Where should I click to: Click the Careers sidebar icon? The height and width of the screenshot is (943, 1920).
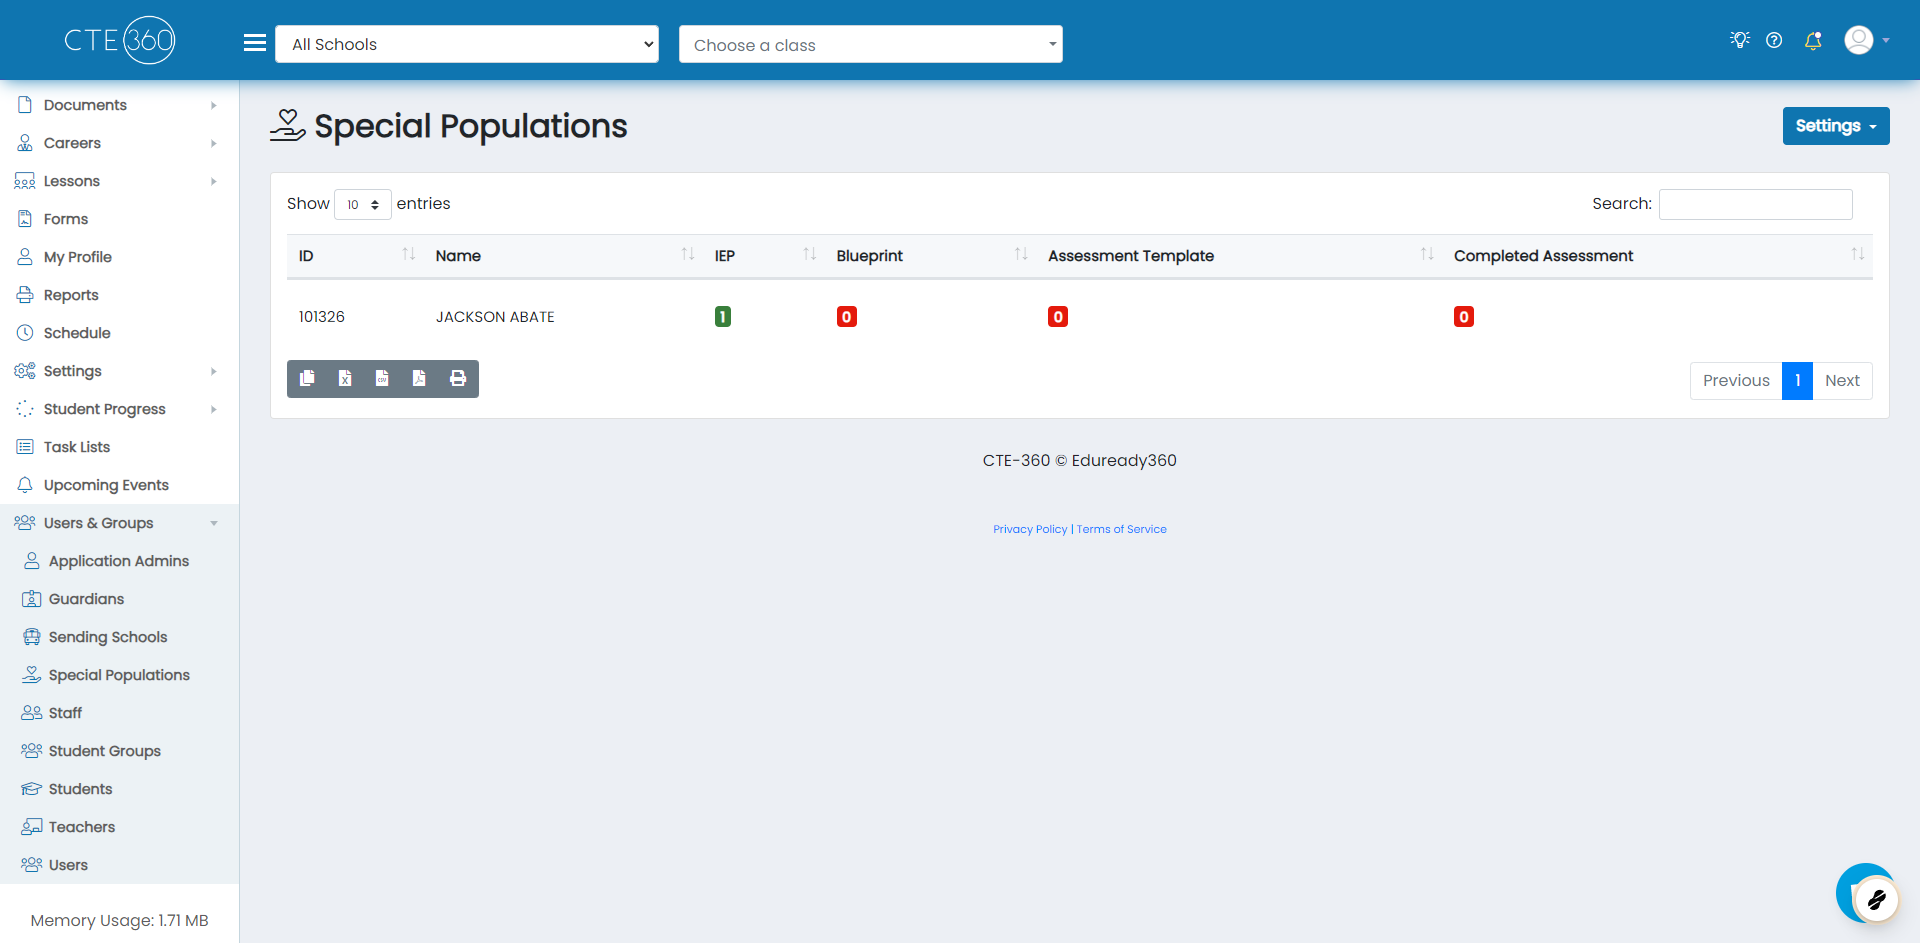pyautogui.click(x=25, y=143)
